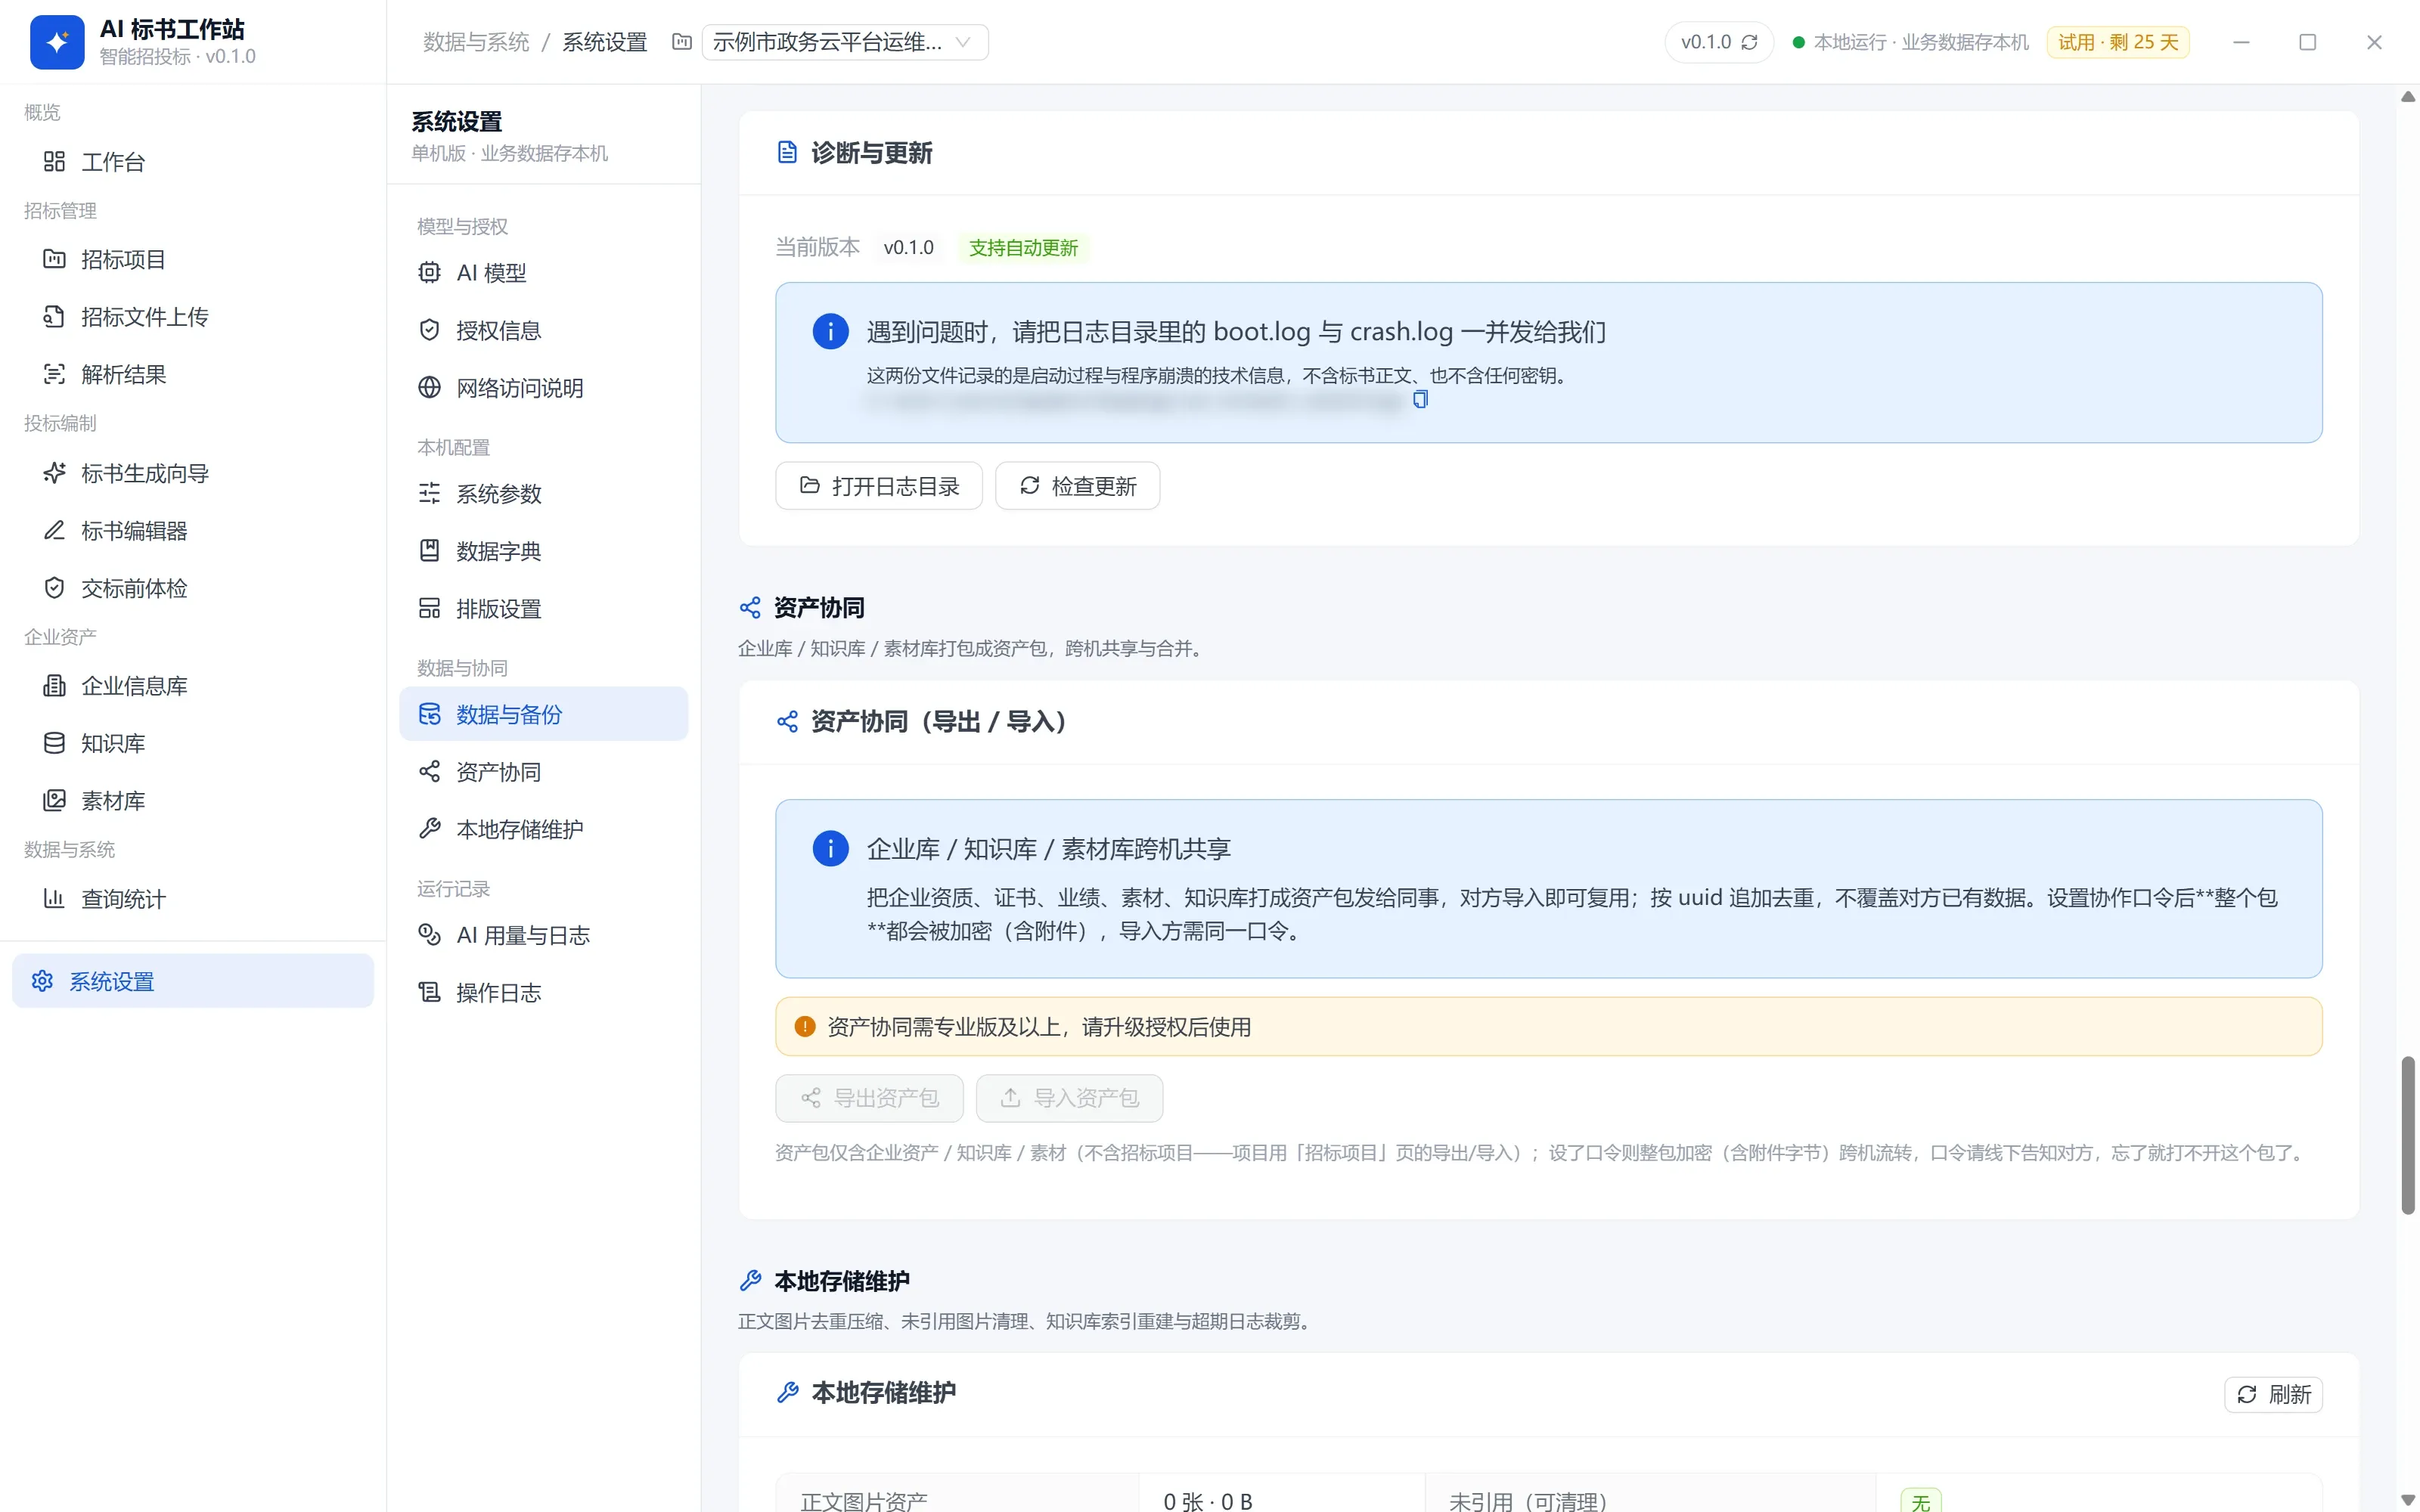This screenshot has height=1512, width=2420.
Task: Click the 本地运行 status indicator
Action: coord(1910,42)
